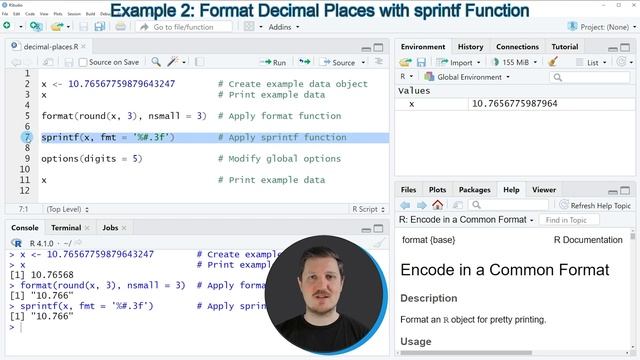This screenshot has width=640, height=360.
Task: Clear environment objects with broom icon
Action: click(x=553, y=62)
